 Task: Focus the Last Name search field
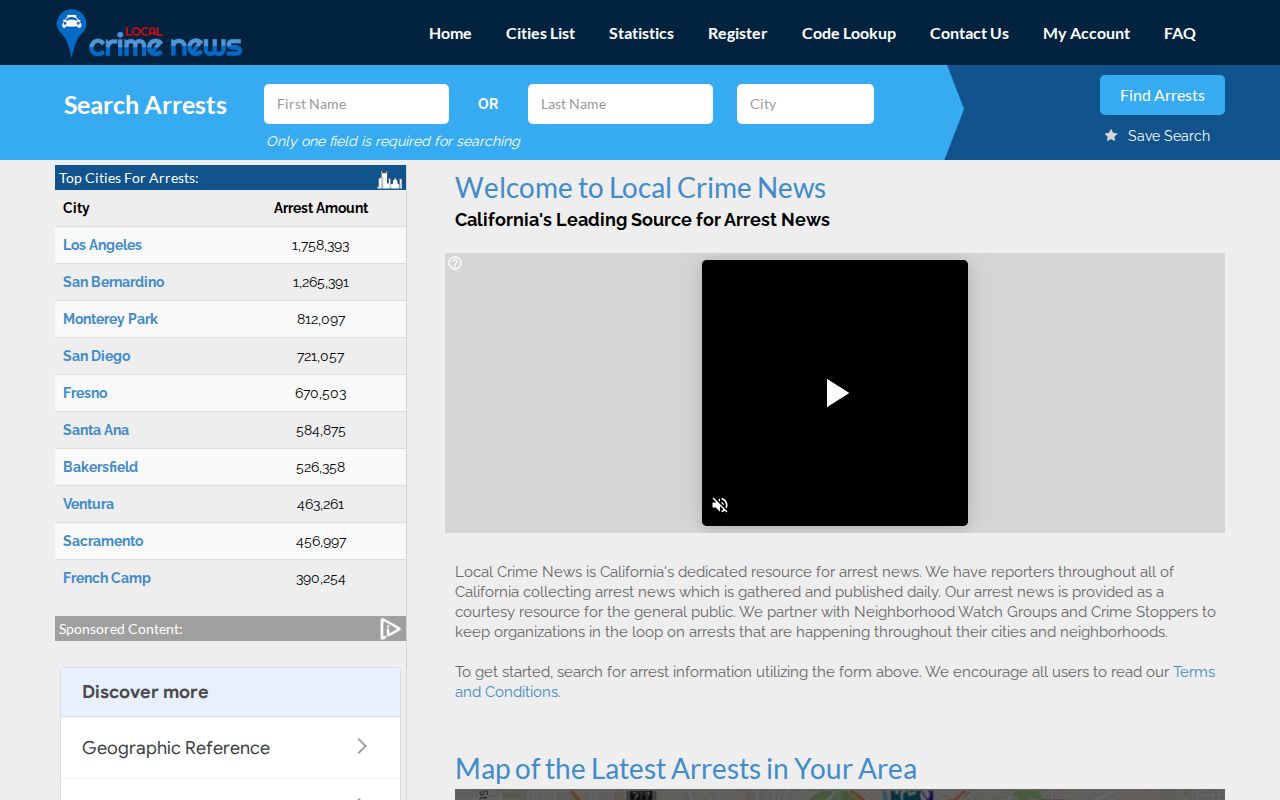620,104
